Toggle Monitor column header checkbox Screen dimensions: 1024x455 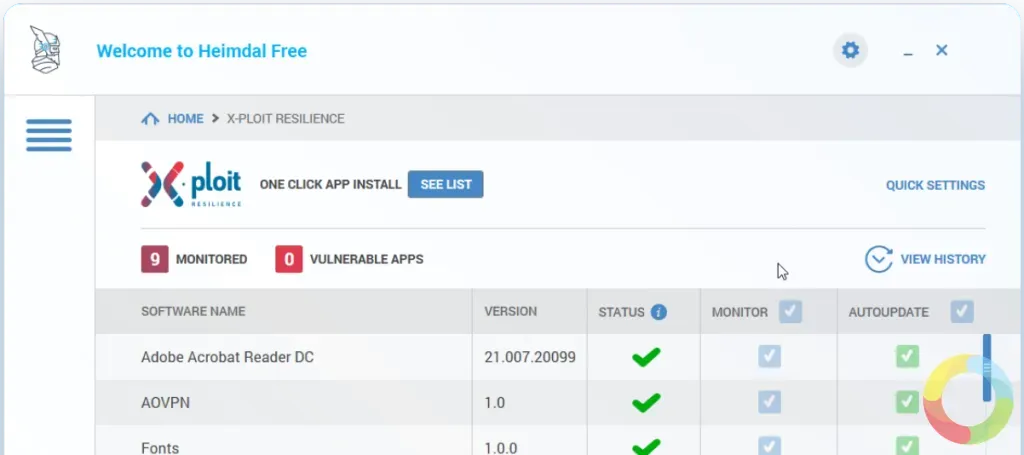[790, 311]
